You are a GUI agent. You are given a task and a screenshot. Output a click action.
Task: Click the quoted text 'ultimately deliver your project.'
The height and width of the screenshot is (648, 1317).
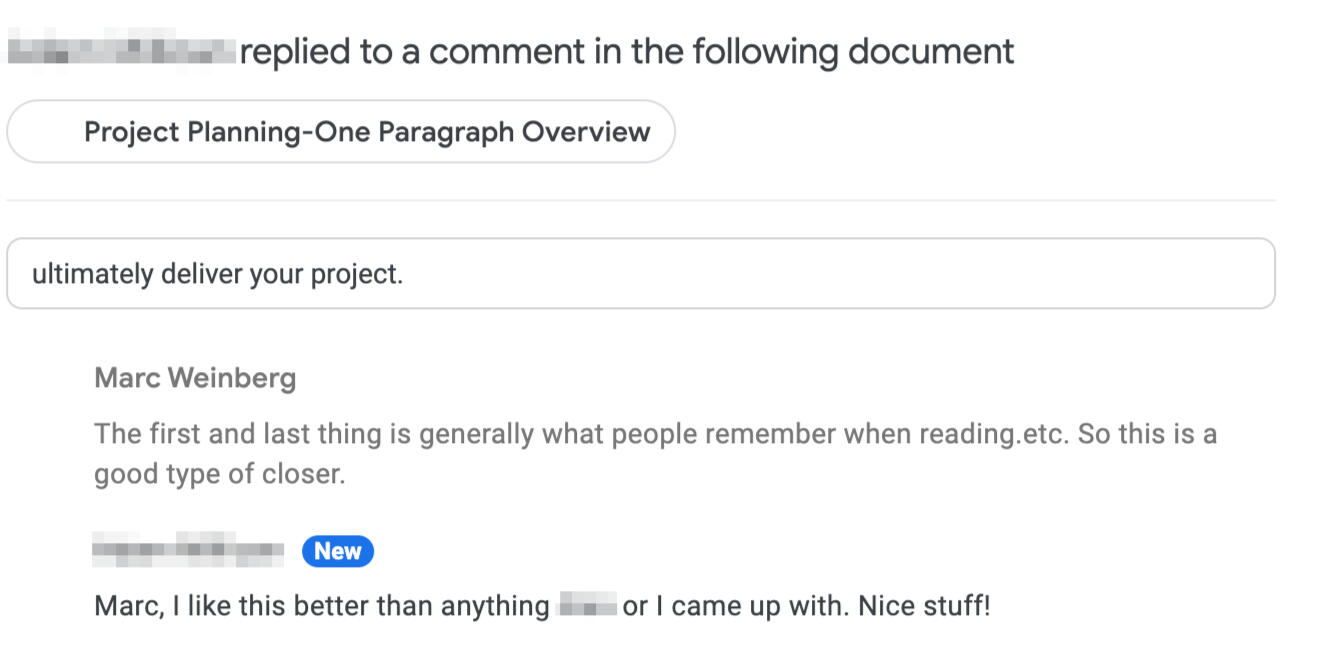[x=217, y=274]
